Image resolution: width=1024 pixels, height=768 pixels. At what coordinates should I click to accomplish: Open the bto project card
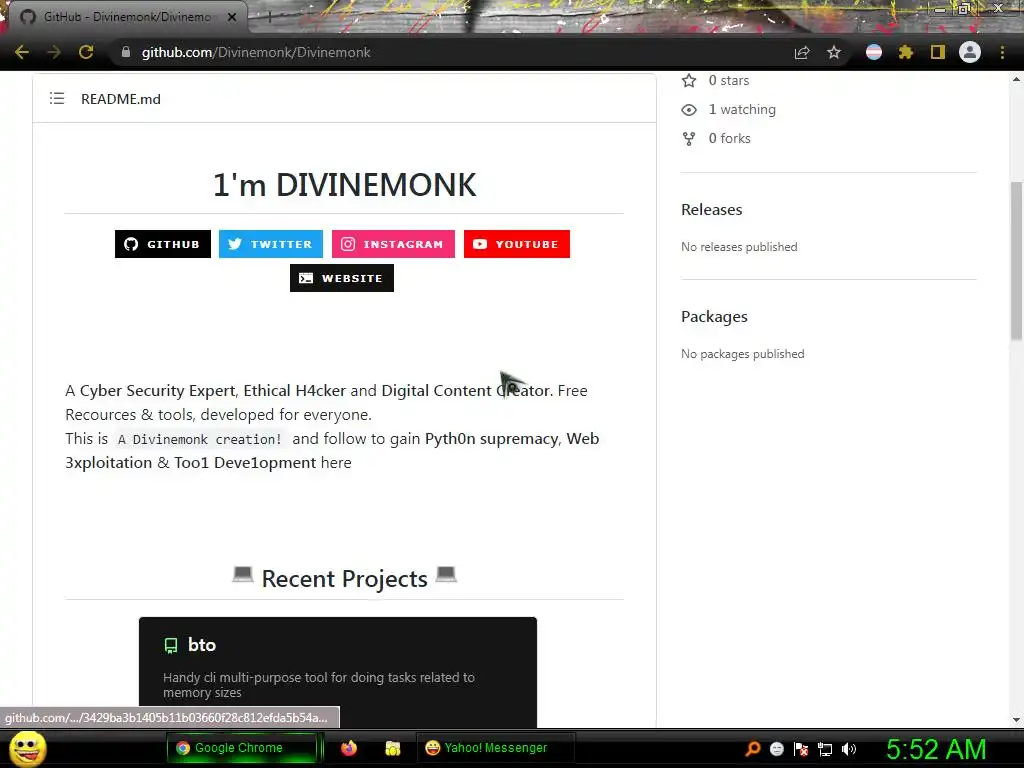click(x=338, y=672)
